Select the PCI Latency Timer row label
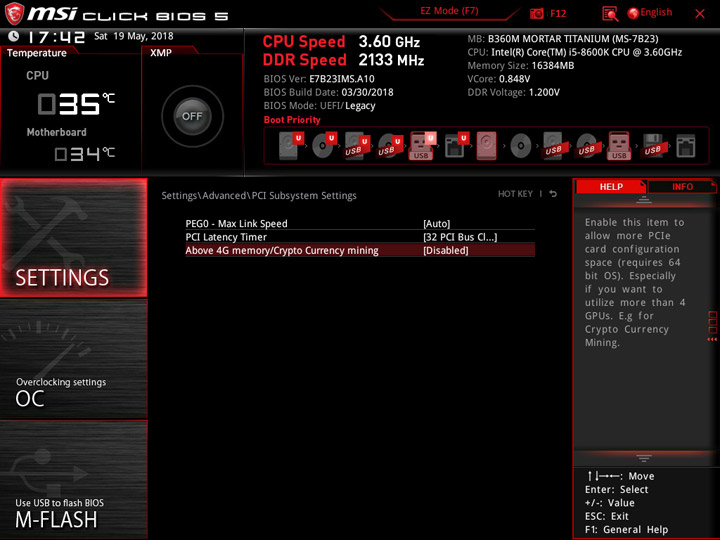Screen dimensions: 720x540 tap(226, 237)
